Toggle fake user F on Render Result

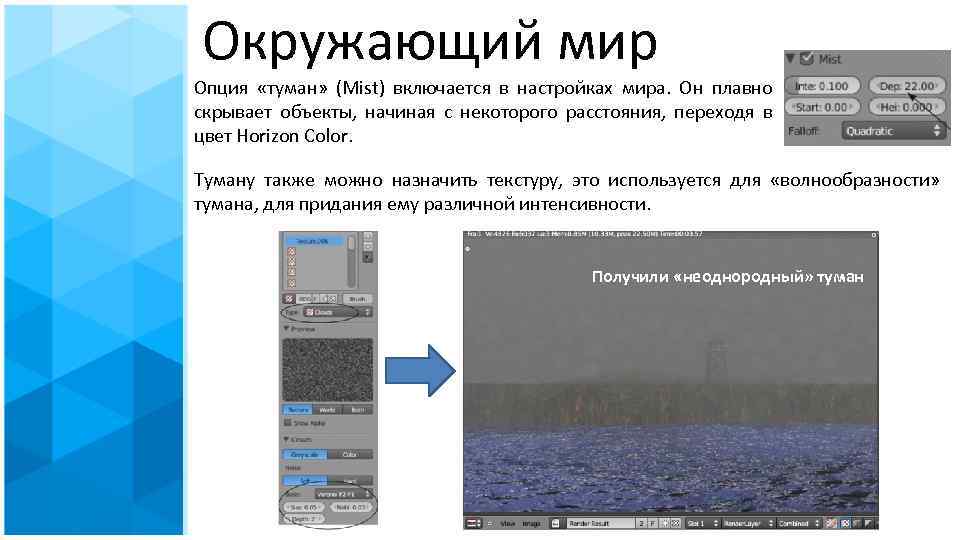click(653, 523)
